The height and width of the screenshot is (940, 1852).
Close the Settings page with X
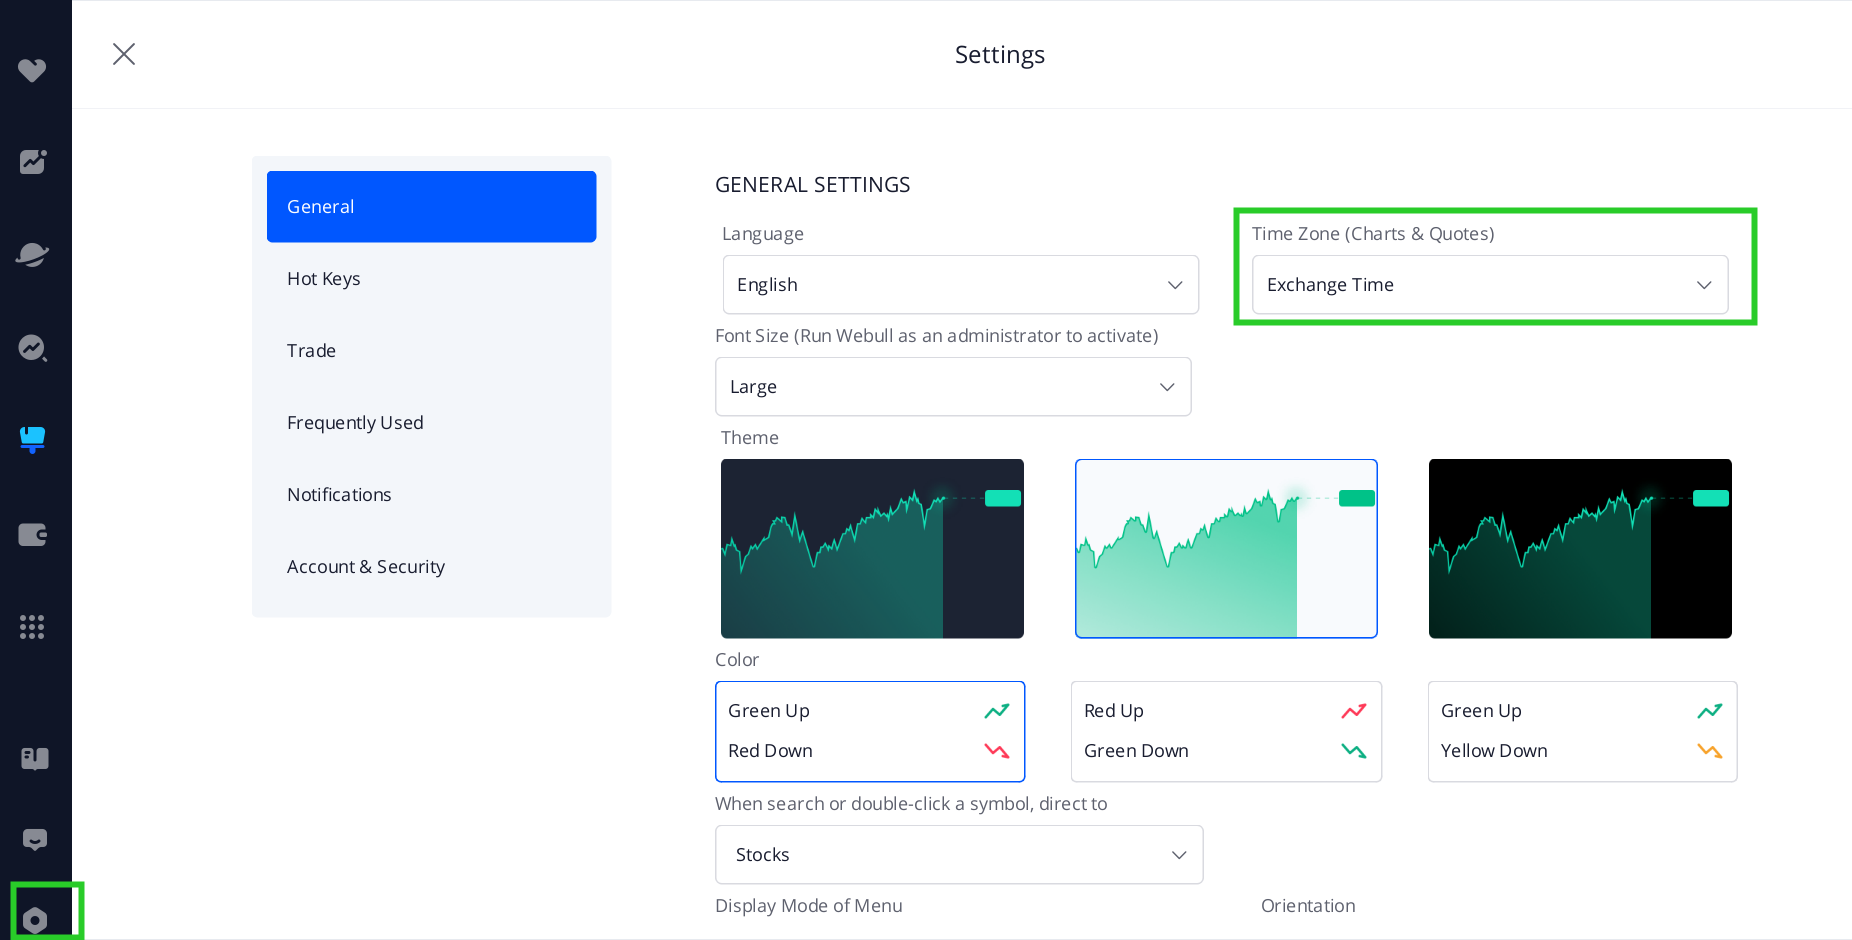click(124, 54)
